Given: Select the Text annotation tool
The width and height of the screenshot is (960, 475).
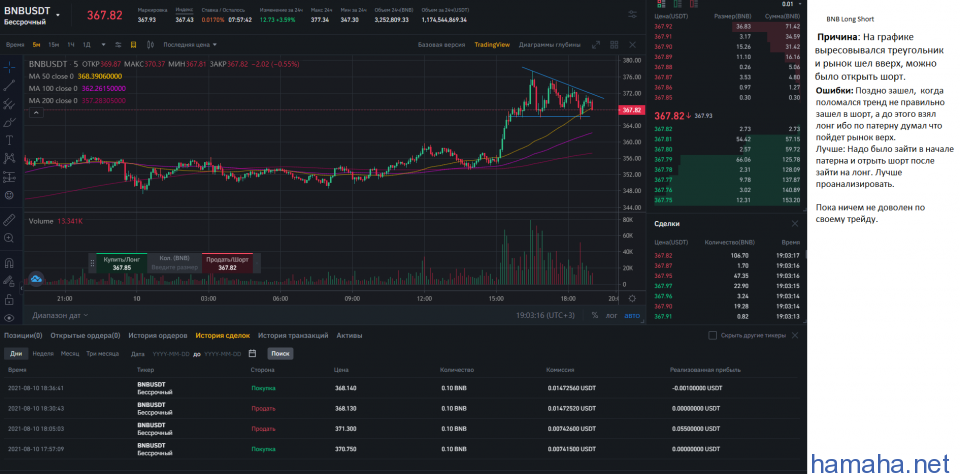Looking at the screenshot, I should point(9,140).
